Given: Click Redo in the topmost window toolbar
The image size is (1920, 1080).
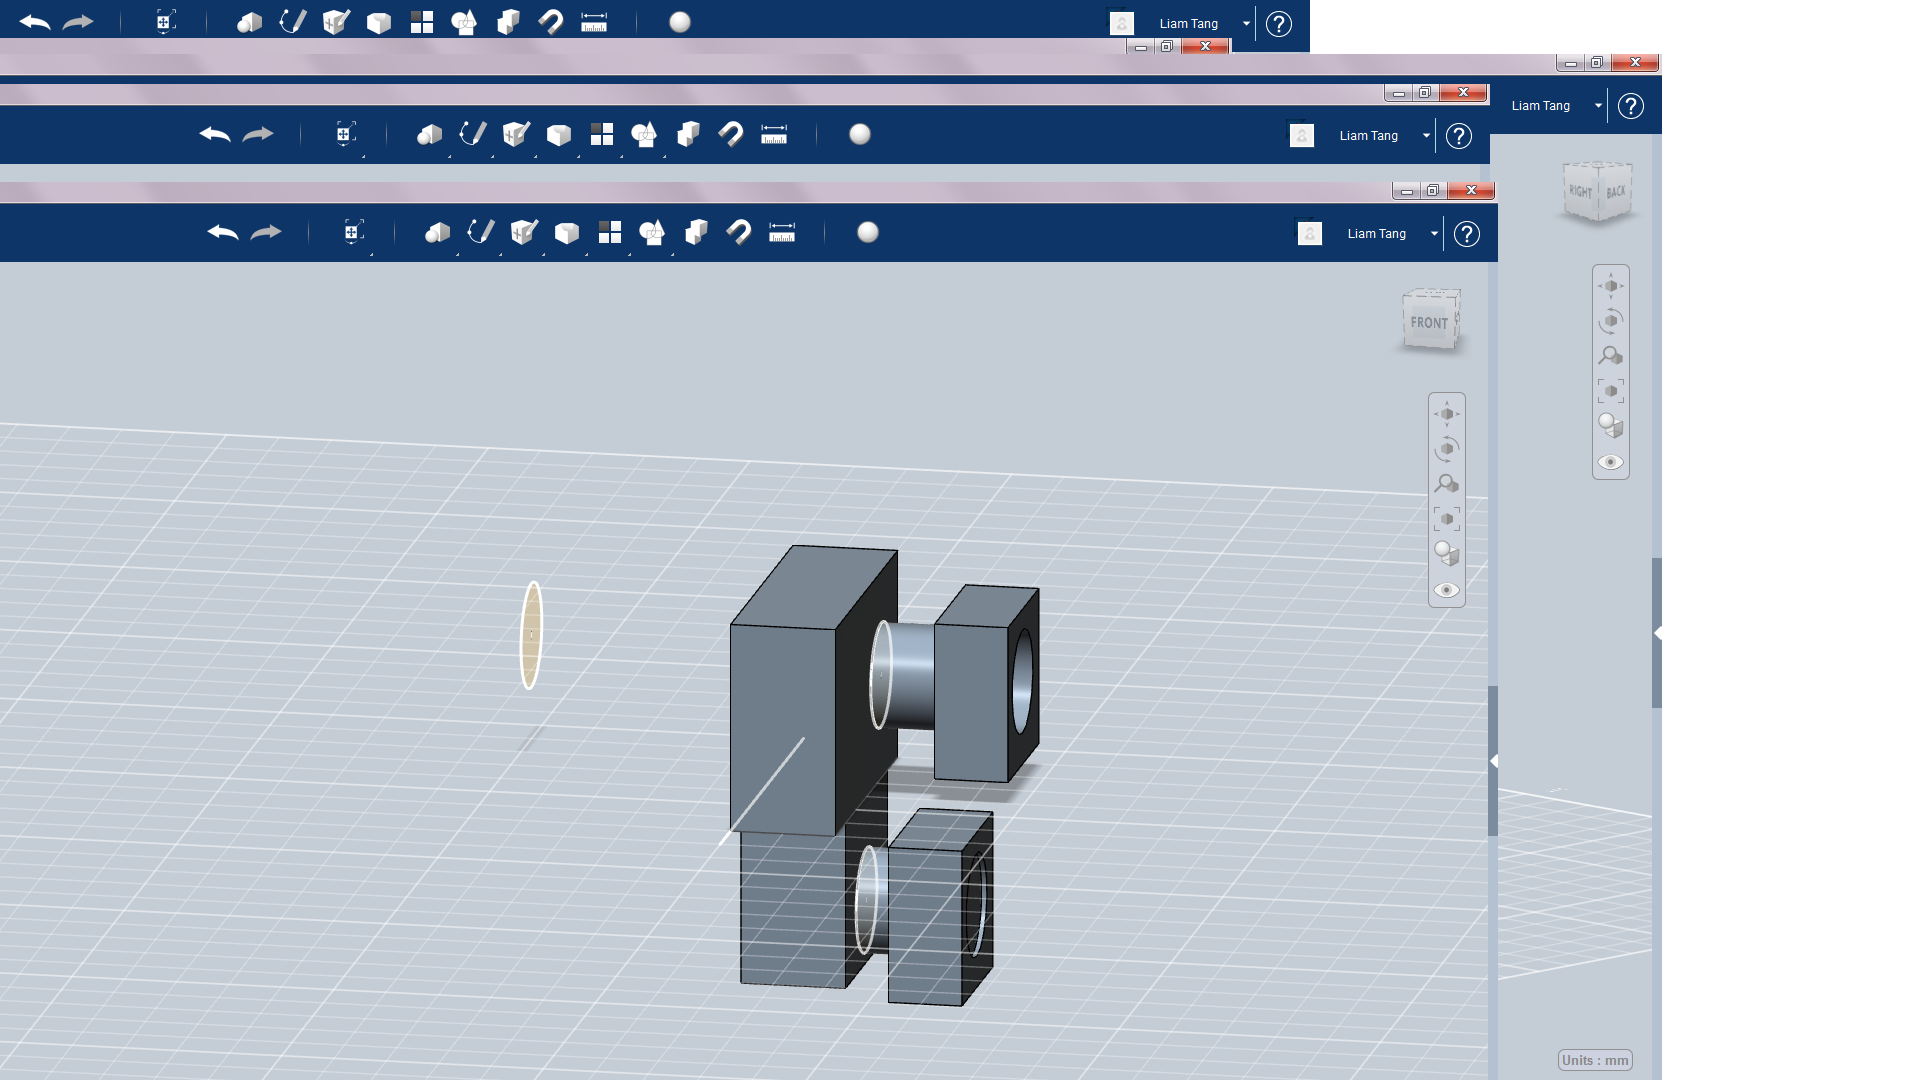Looking at the screenshot, I should 78,22.
